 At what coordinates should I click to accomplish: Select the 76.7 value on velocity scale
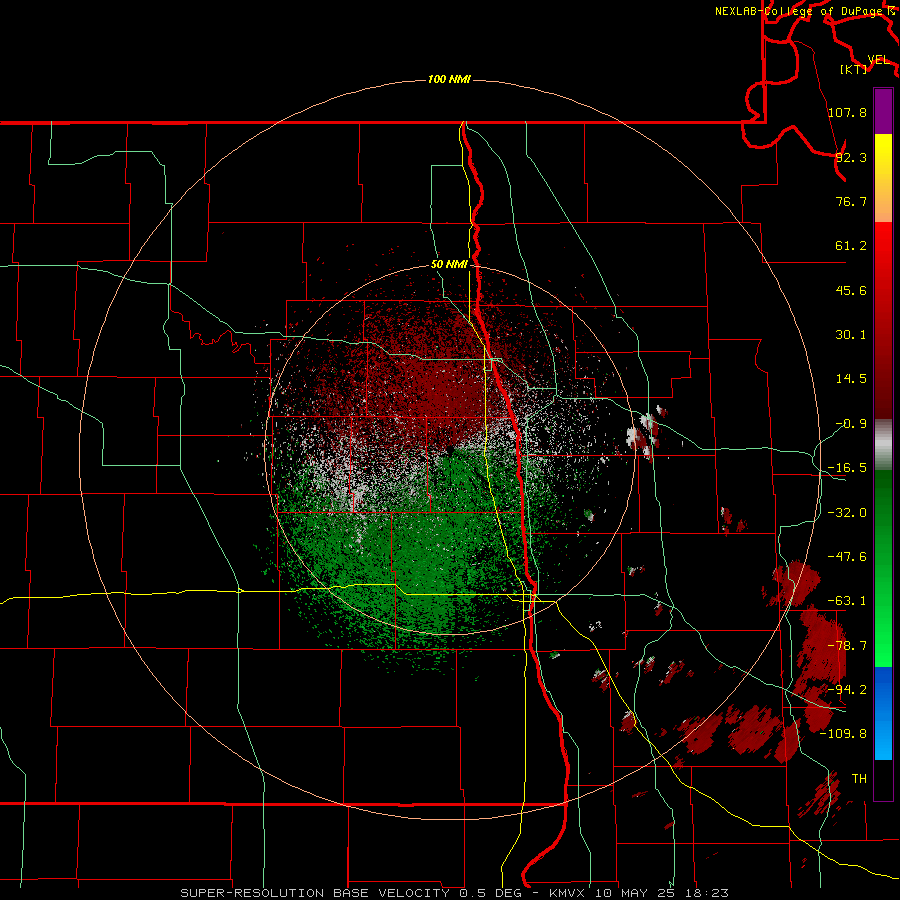point(851,201)
